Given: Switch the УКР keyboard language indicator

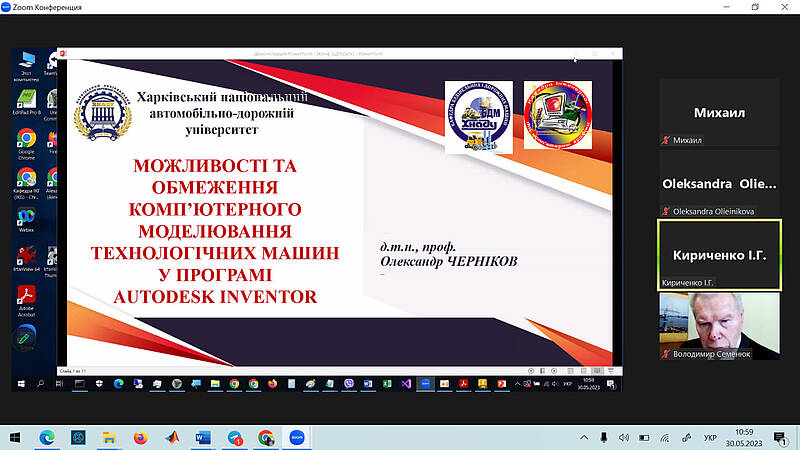Looking at the screenshot, I should pyautogui.click(x=710, y=437).
